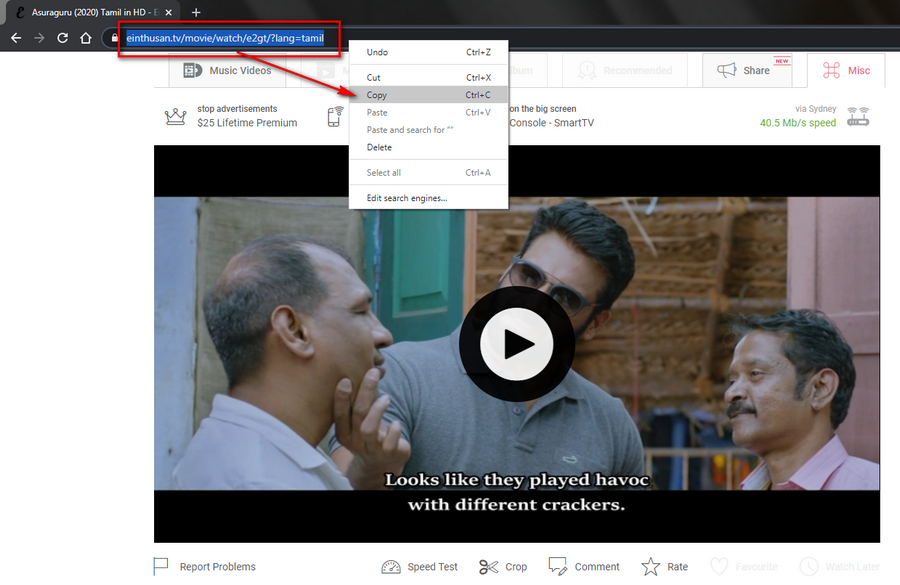Open a new tab with the plus button
900x585 pixels.
point(196,12)
